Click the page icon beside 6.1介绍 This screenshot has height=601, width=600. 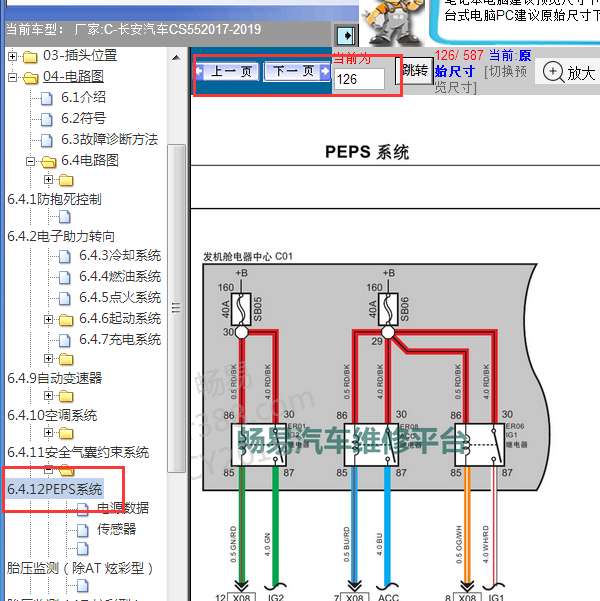coord(47,99)
